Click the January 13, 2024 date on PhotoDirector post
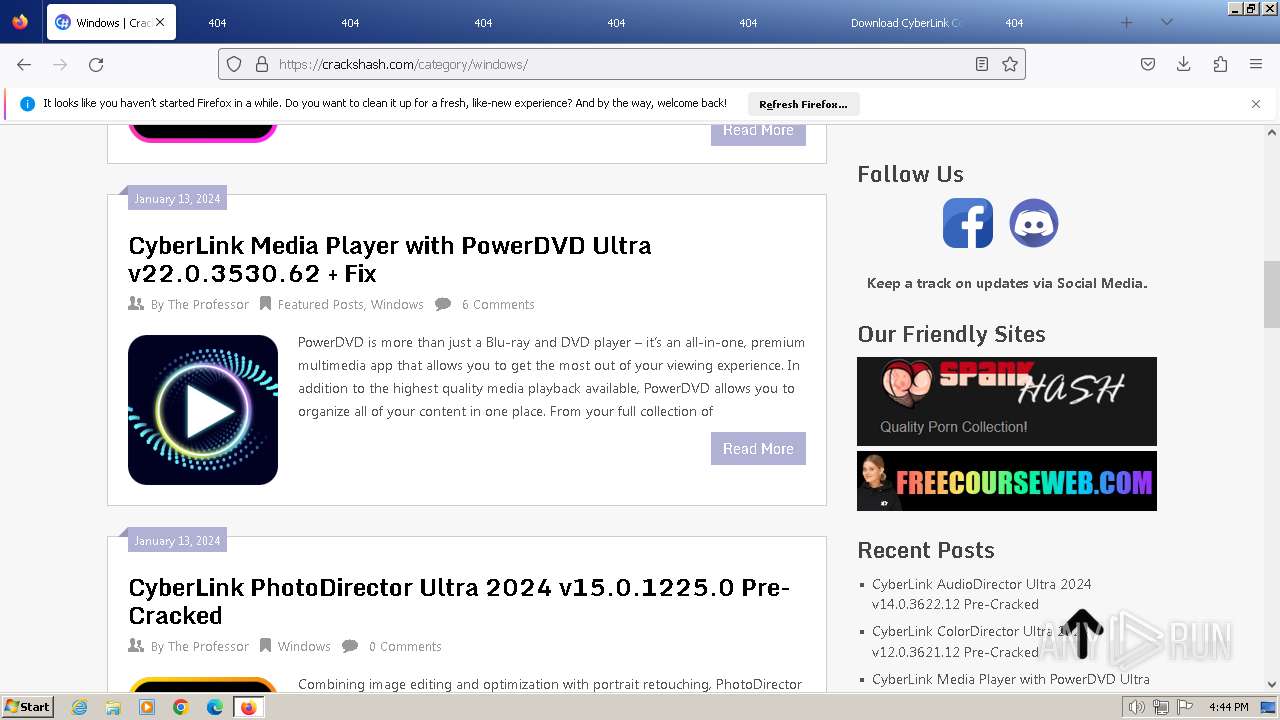 point(177,541)
